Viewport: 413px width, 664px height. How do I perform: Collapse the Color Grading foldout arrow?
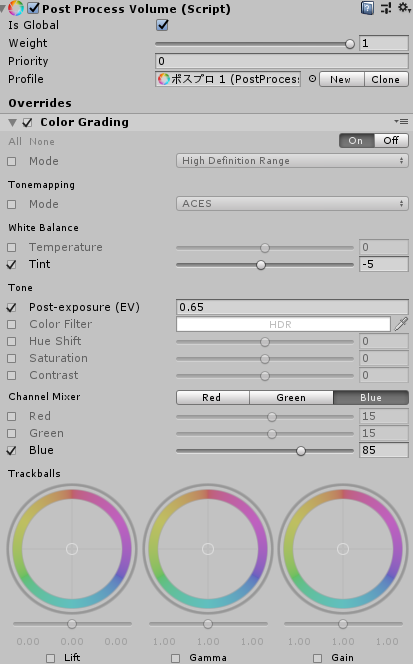pos(12,123)
